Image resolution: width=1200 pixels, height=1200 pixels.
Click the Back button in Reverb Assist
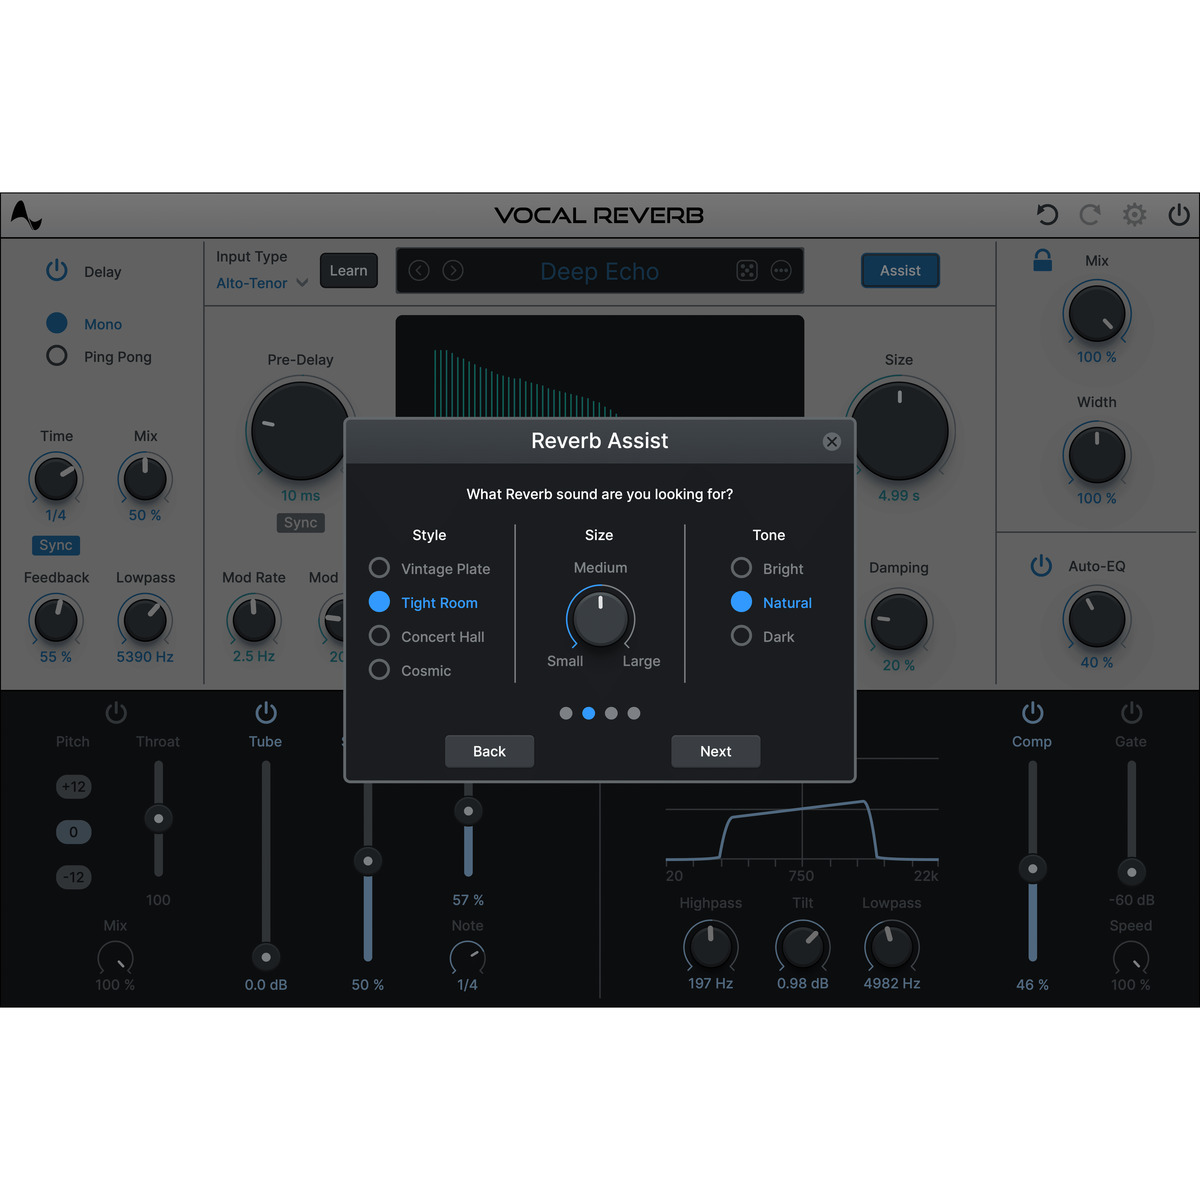tap(489, 751)
